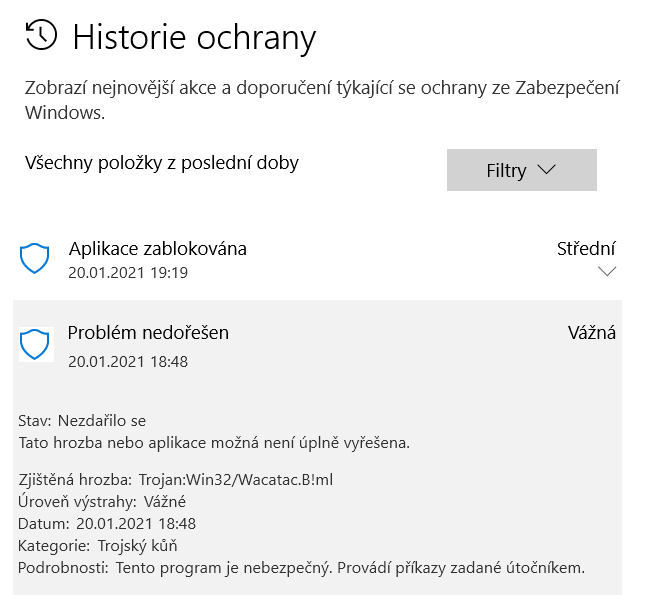Select the "Kategorie: Trojský kůň" line
This screenshot has height=595, width=651.
click(98, 546)
